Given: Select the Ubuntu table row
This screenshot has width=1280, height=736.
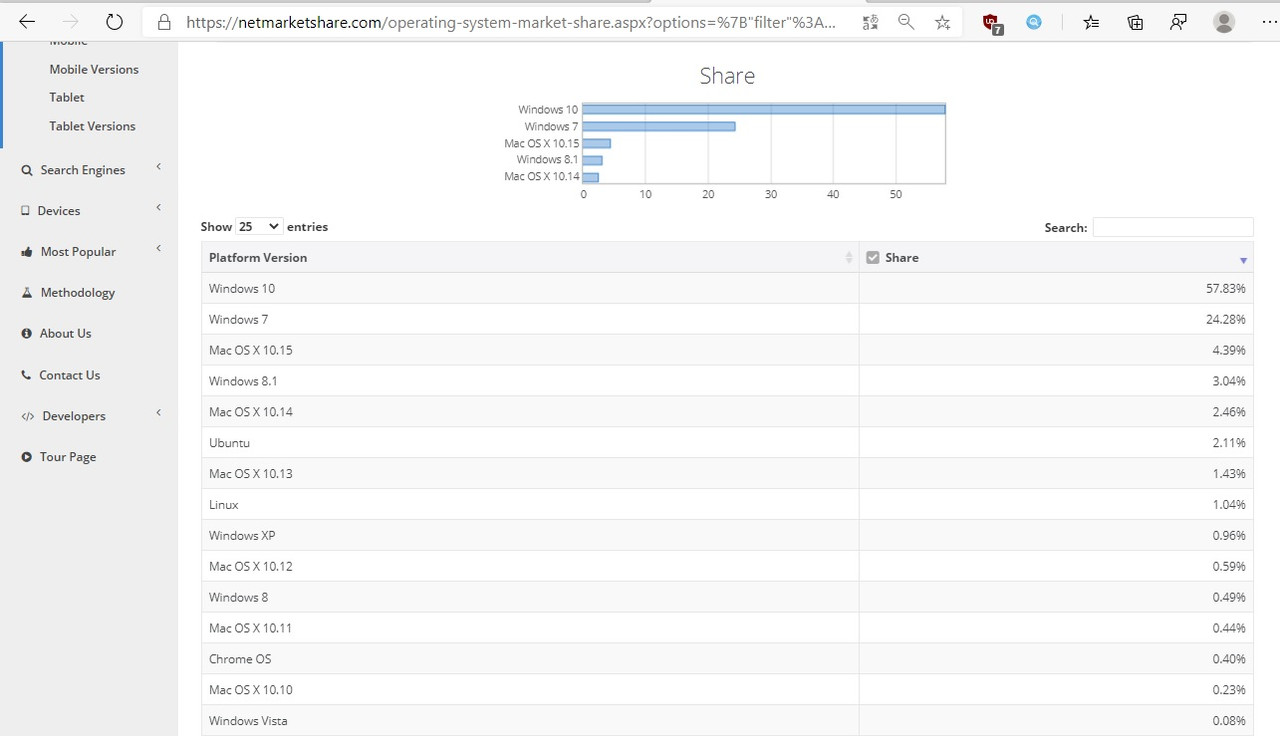Looking at the screenshot, I should 727,443.
